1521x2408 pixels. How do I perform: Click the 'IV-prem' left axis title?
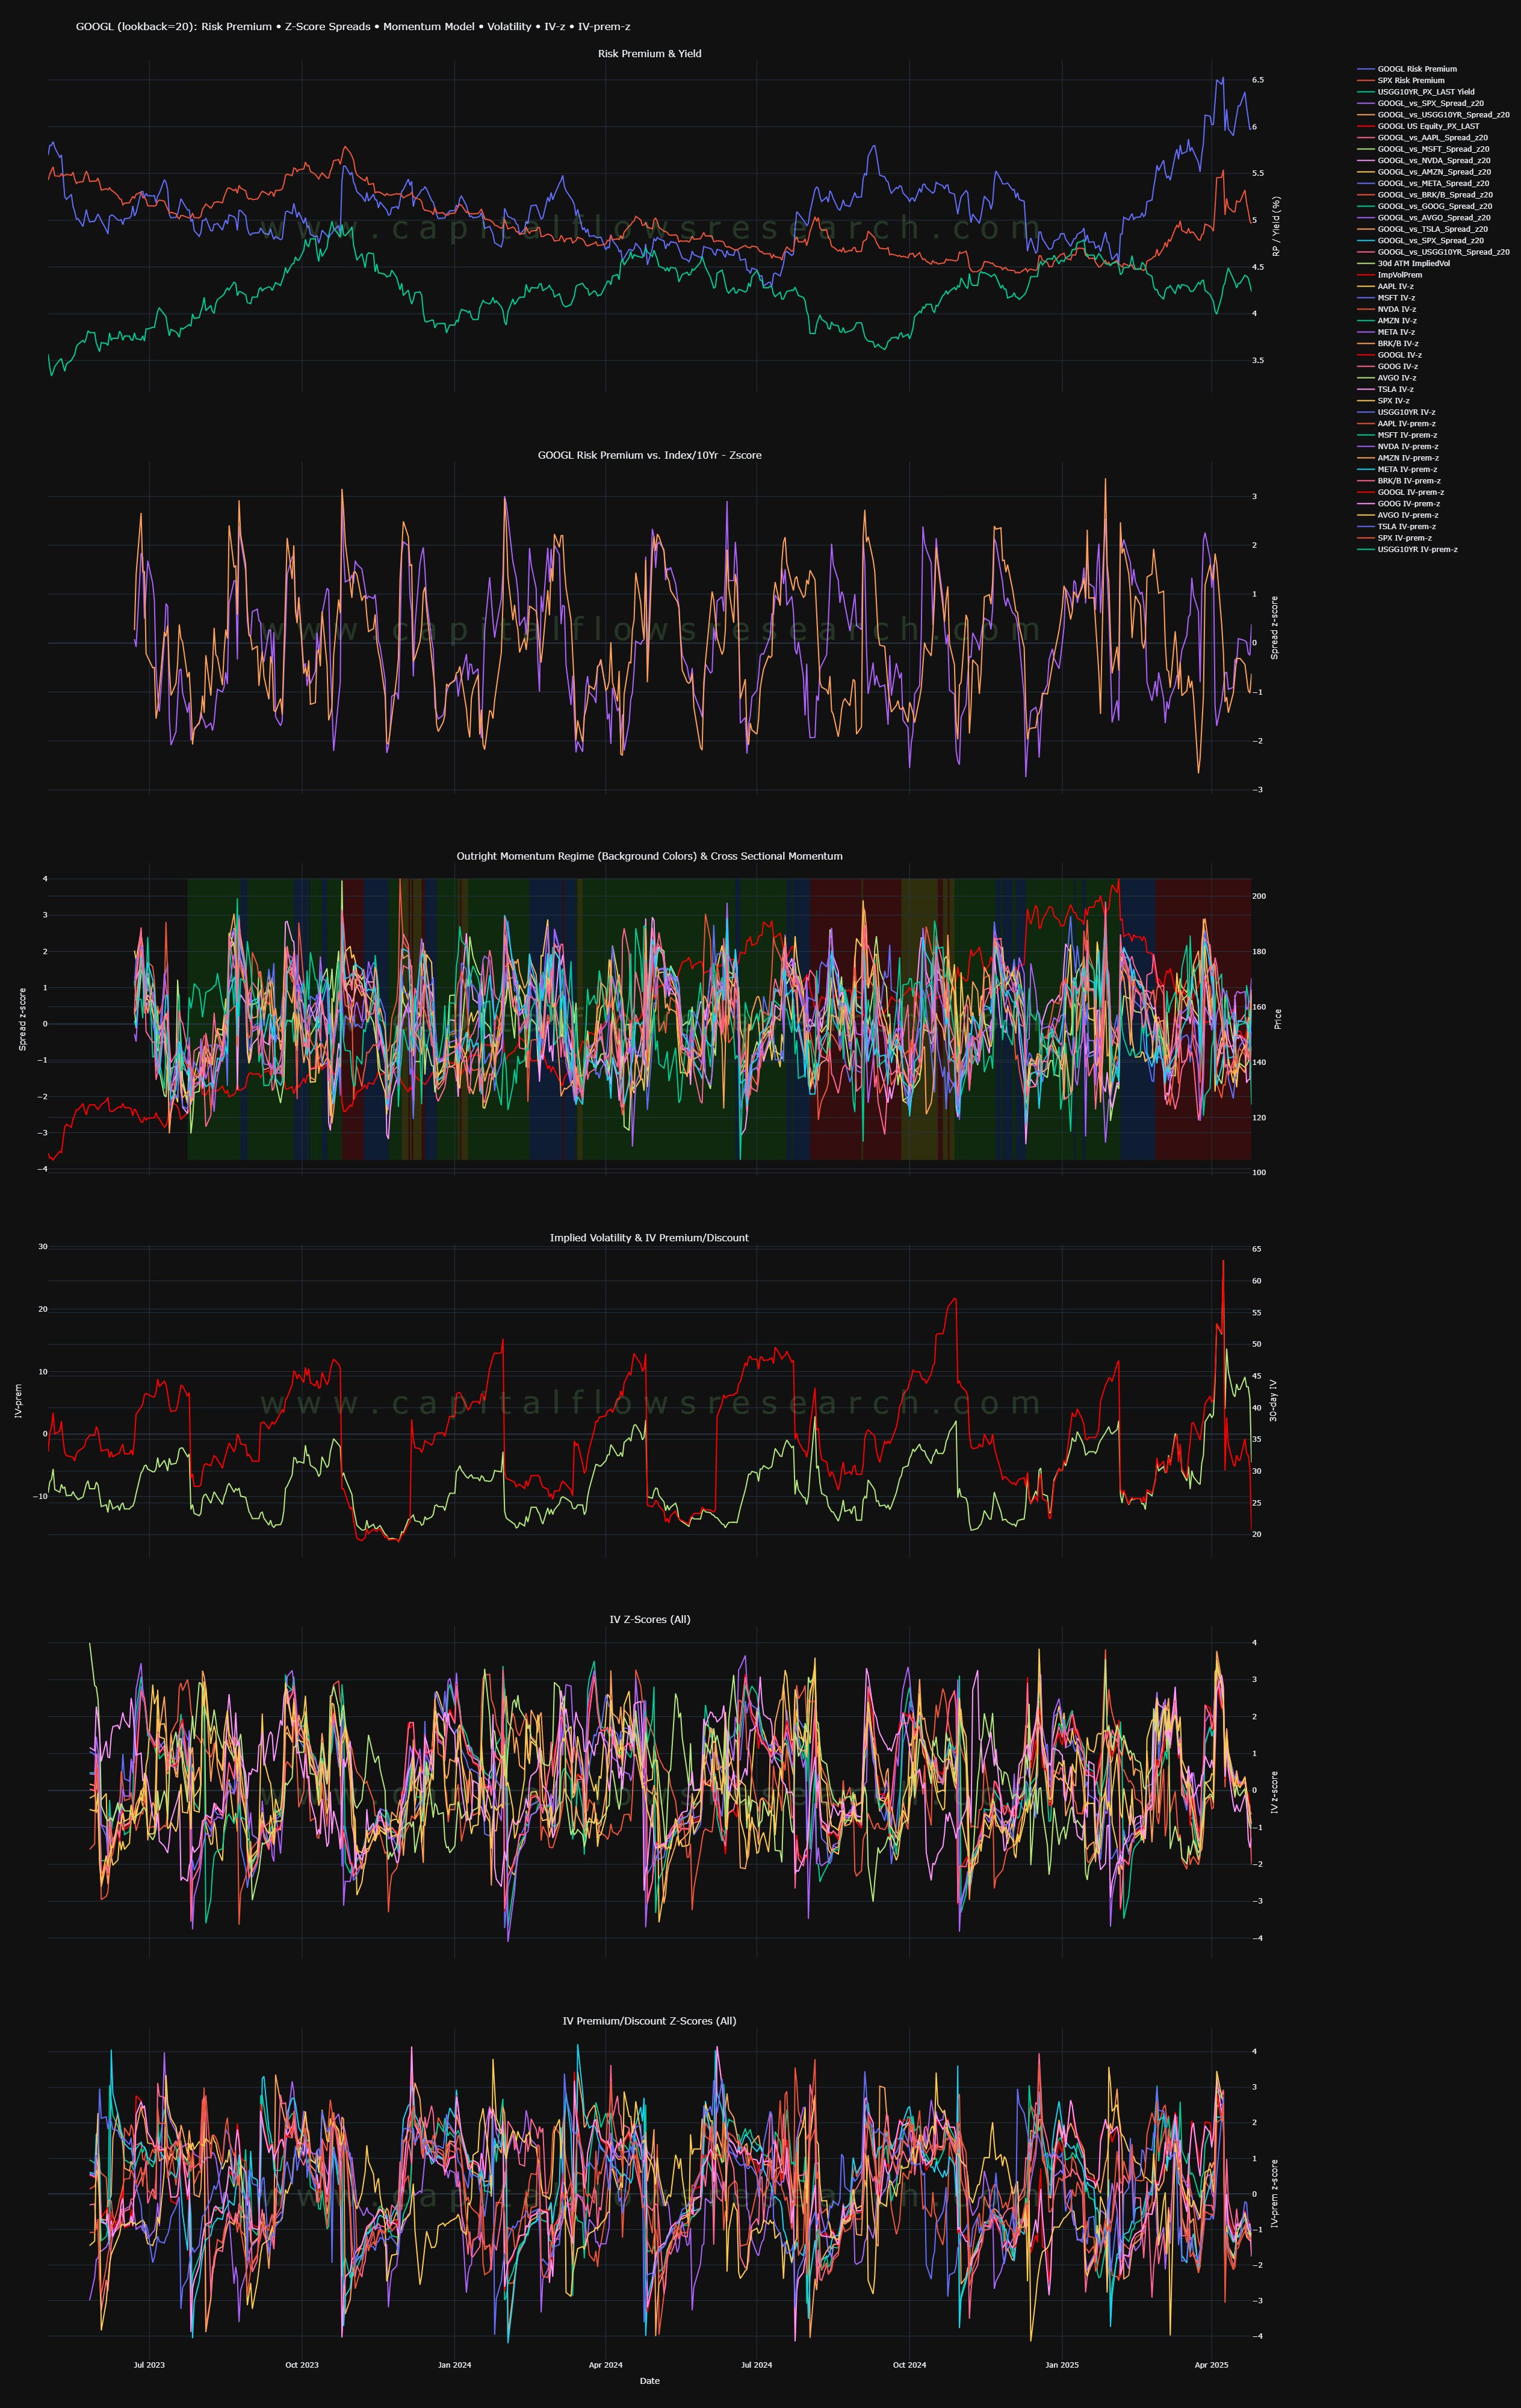18,1401
